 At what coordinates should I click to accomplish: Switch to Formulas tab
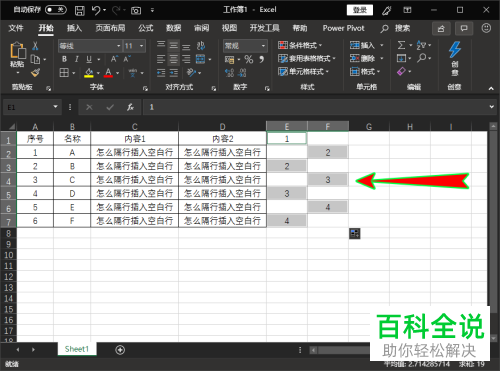pos(146,28)
